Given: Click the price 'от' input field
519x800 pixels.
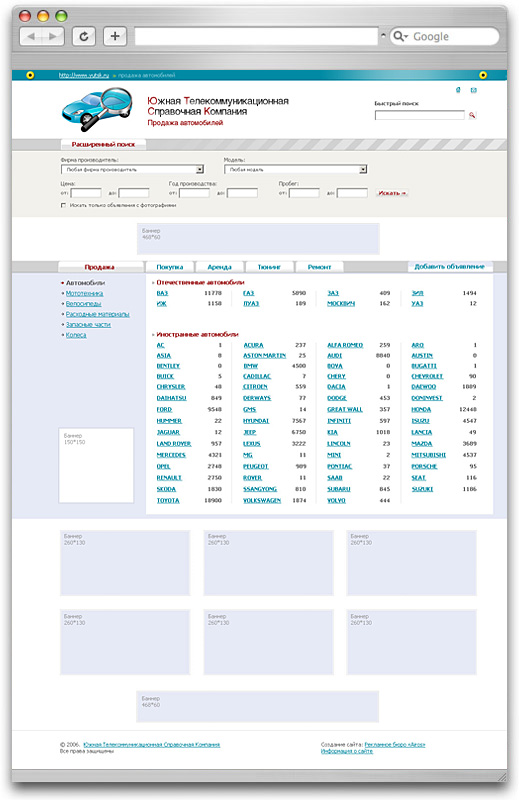Looking at the screenshot, I should [86, 193].
